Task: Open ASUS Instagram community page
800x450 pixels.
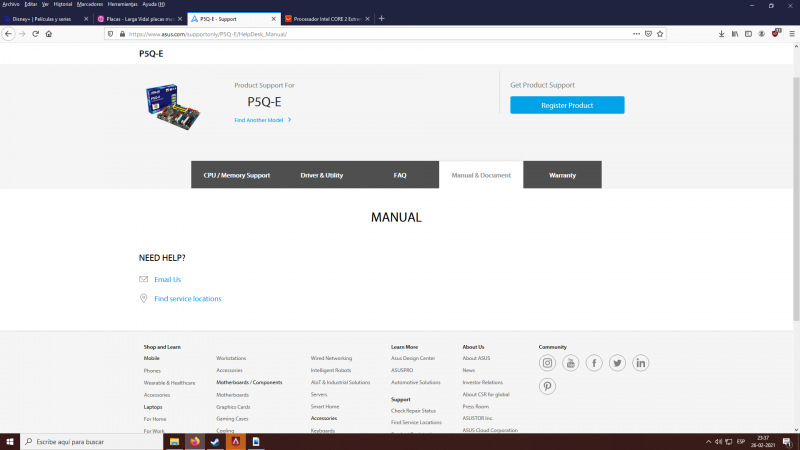Action: 547,363
